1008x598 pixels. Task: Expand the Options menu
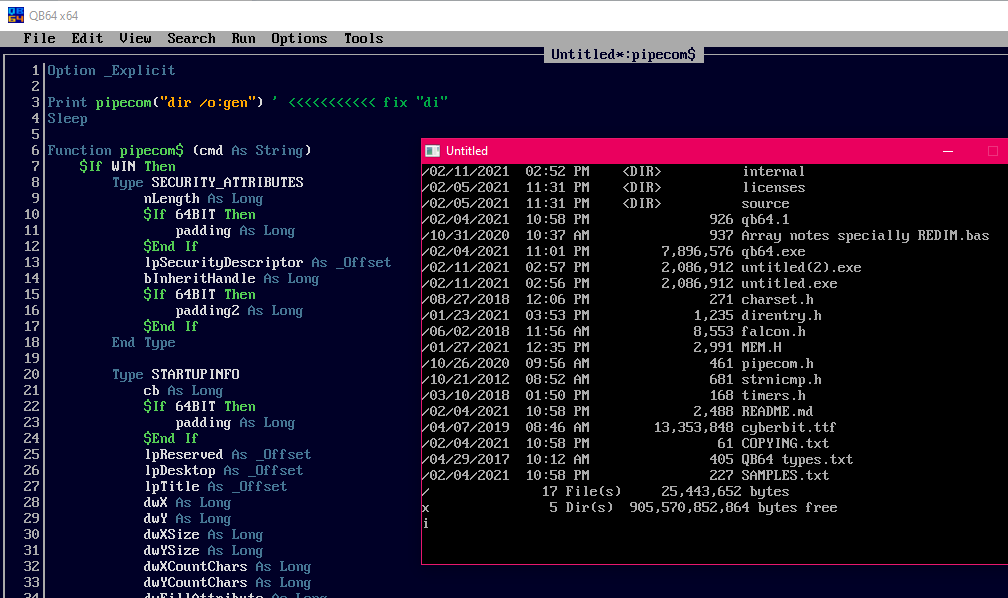point(299,38)
